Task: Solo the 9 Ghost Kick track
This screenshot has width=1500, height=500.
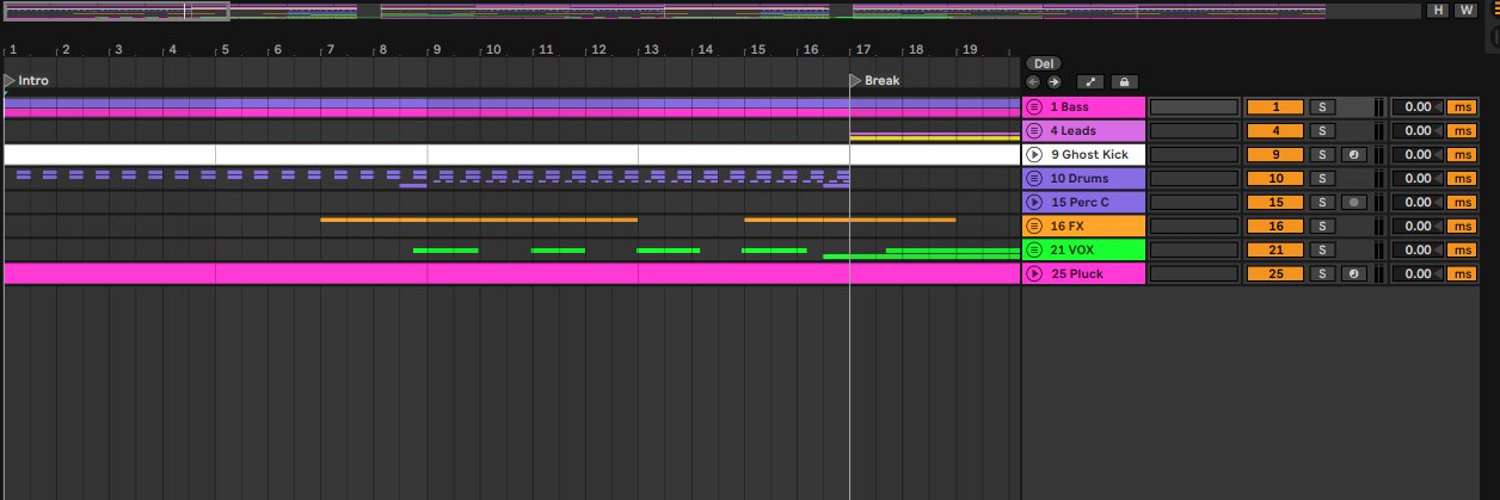Action: 1322,155
